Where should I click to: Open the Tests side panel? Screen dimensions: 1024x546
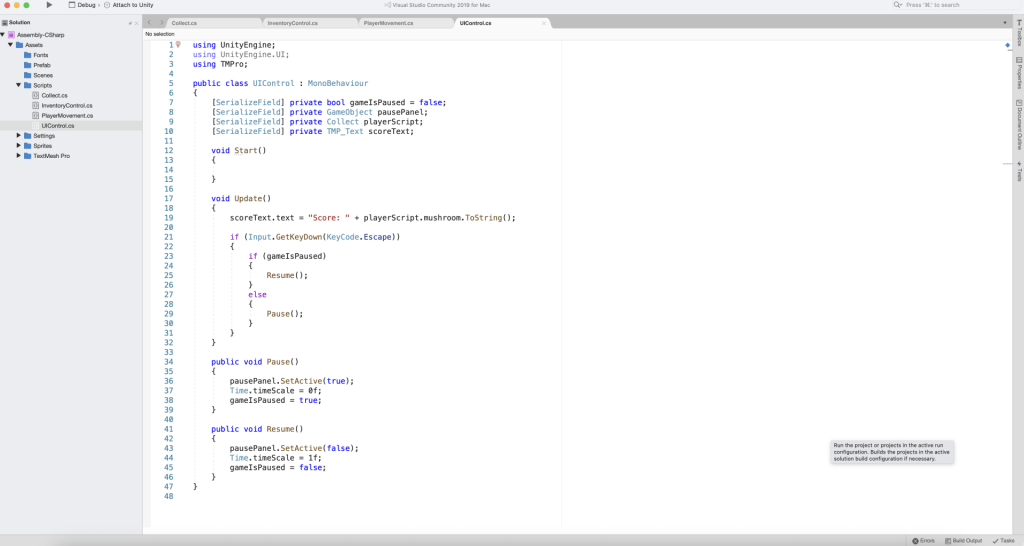point(1018,171)
